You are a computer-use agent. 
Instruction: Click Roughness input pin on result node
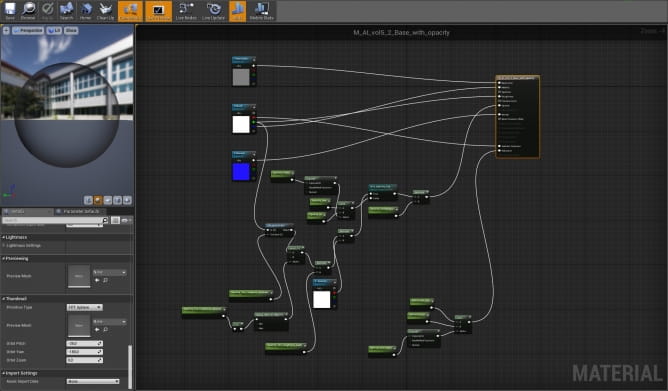tap(499, 97)
